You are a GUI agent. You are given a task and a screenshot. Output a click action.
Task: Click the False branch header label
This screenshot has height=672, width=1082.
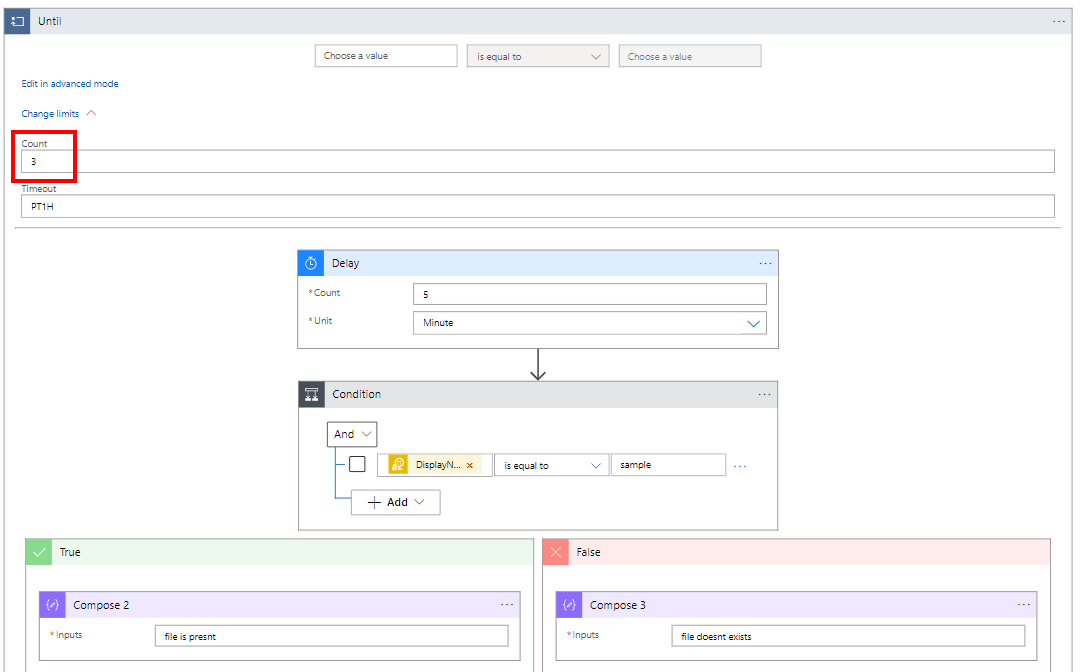[588, 552]
